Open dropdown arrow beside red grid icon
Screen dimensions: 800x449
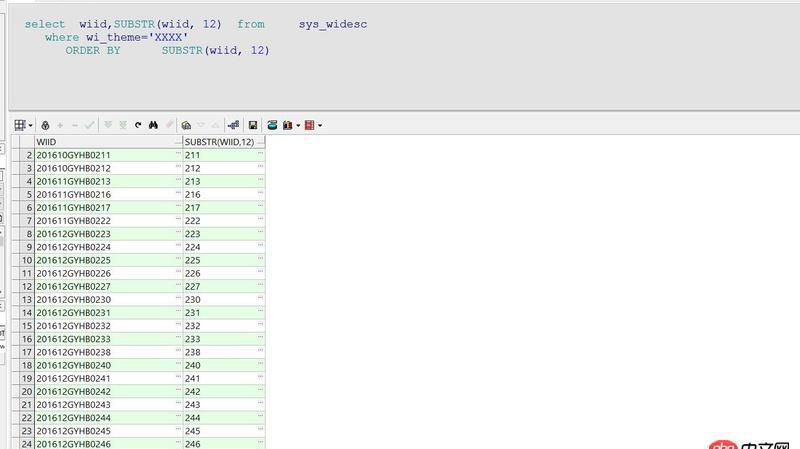(320, 126)
